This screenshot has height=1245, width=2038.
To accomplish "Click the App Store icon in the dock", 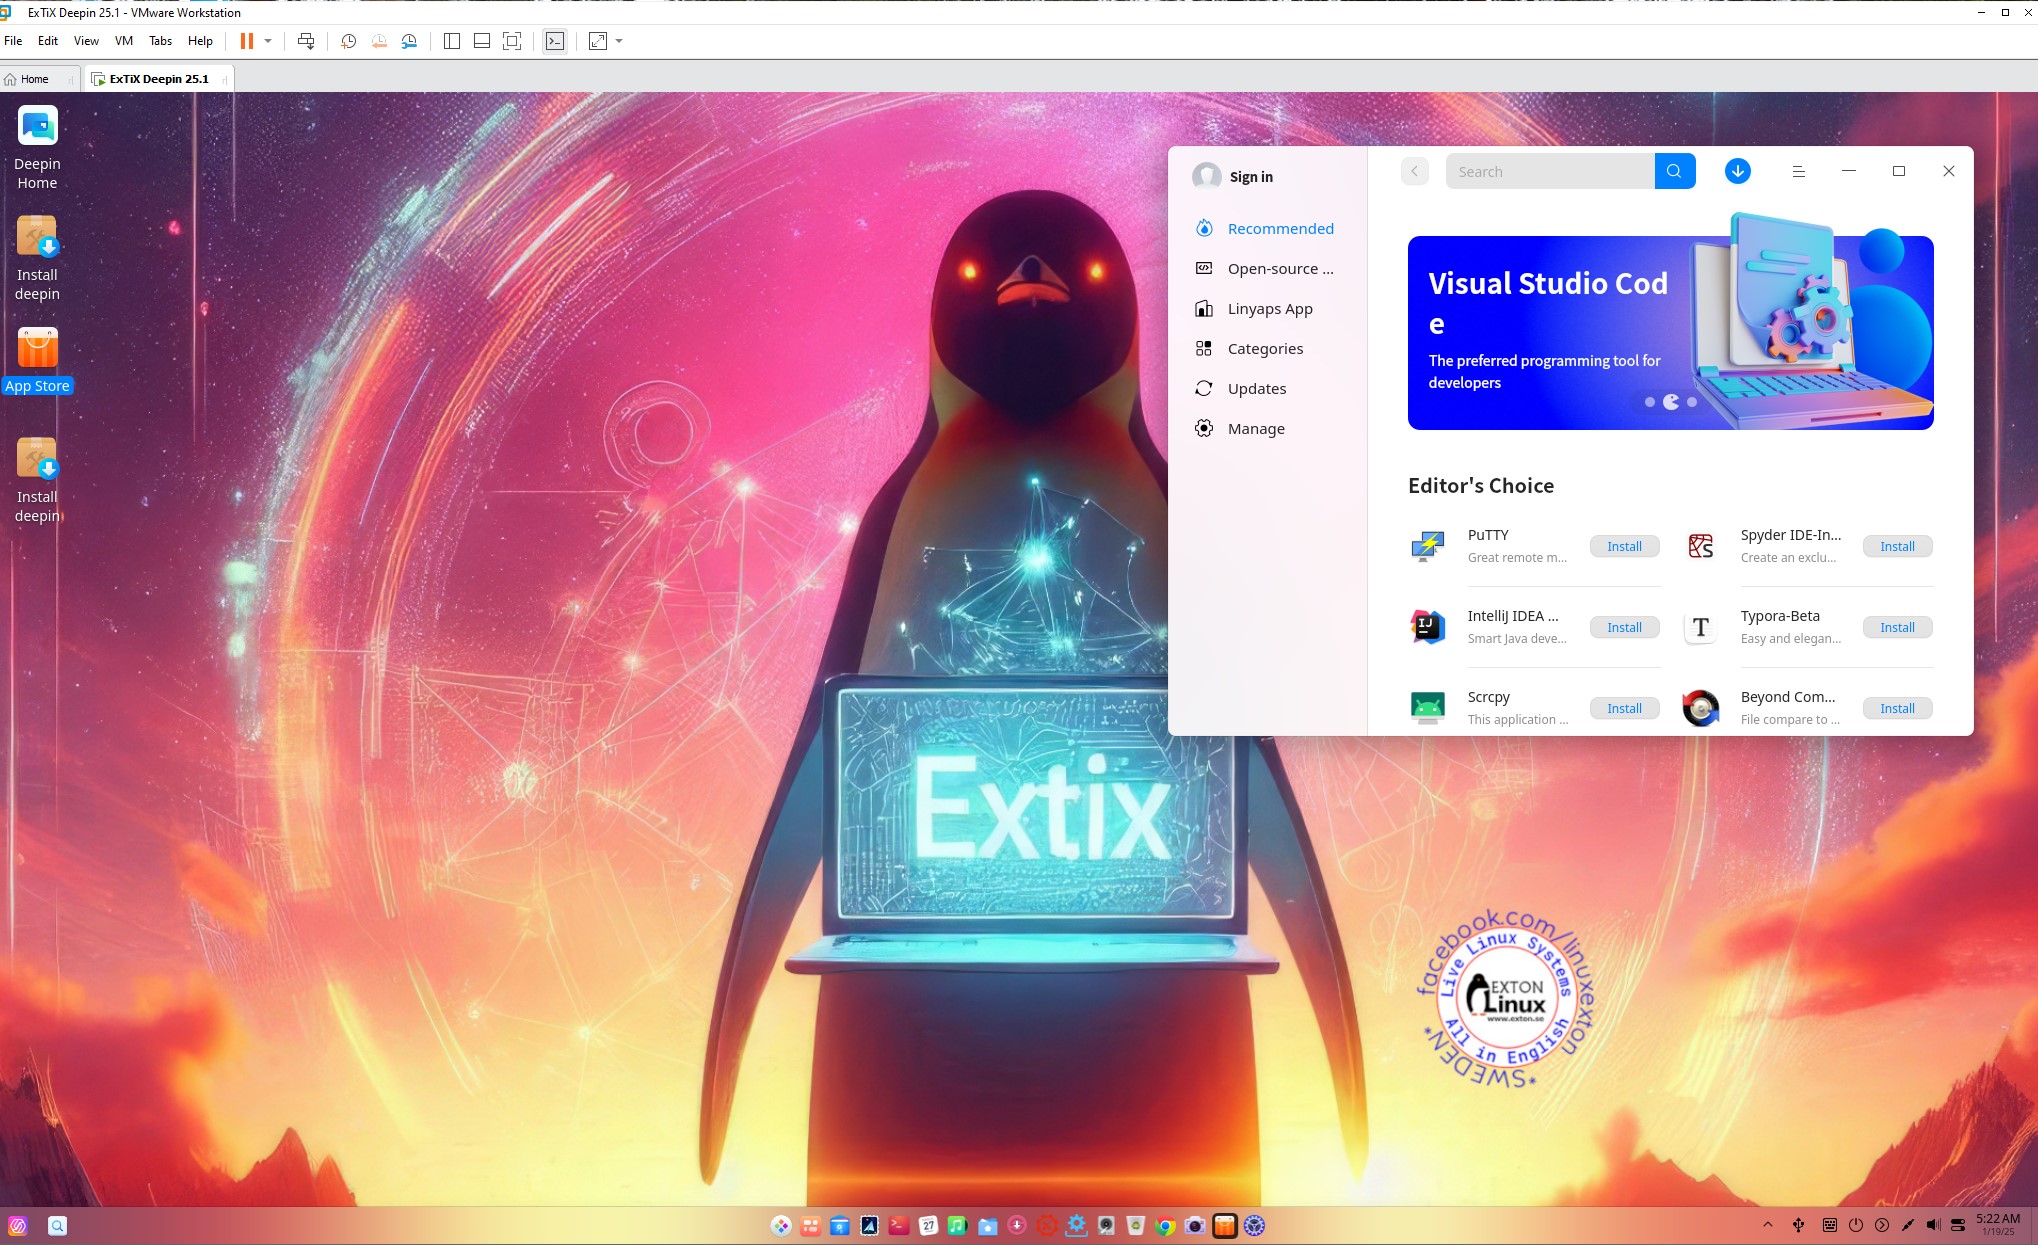I will pos(1224,1225).
